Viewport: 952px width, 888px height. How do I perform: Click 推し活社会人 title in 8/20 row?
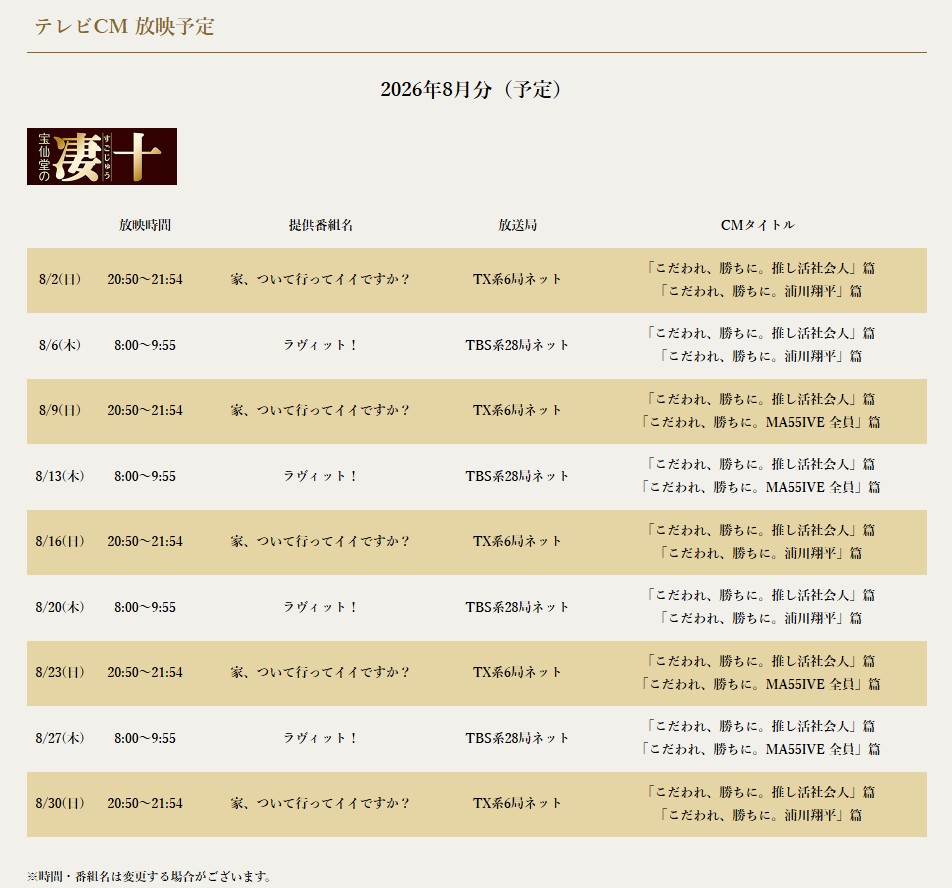coord(761,595)
